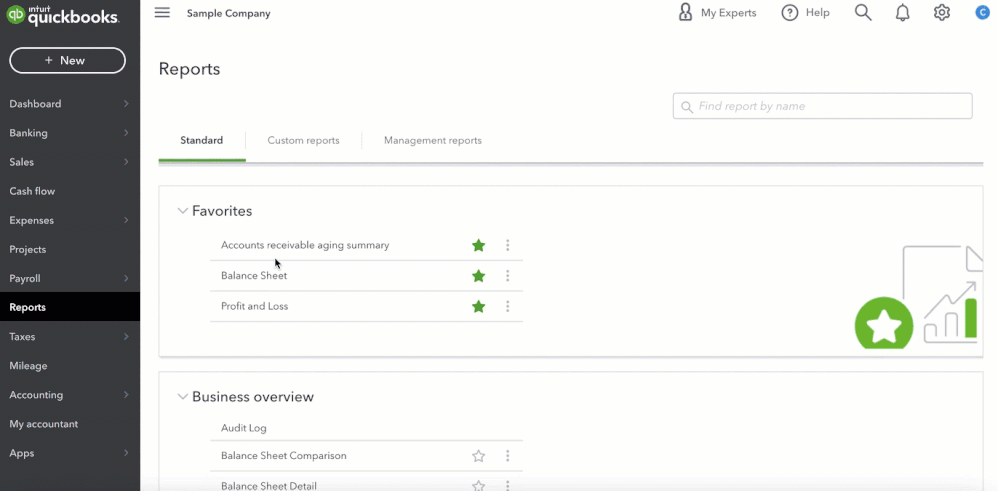998x491 pixels.
Task: Switch to the Custom reports tab
Action: click(303, 141)
